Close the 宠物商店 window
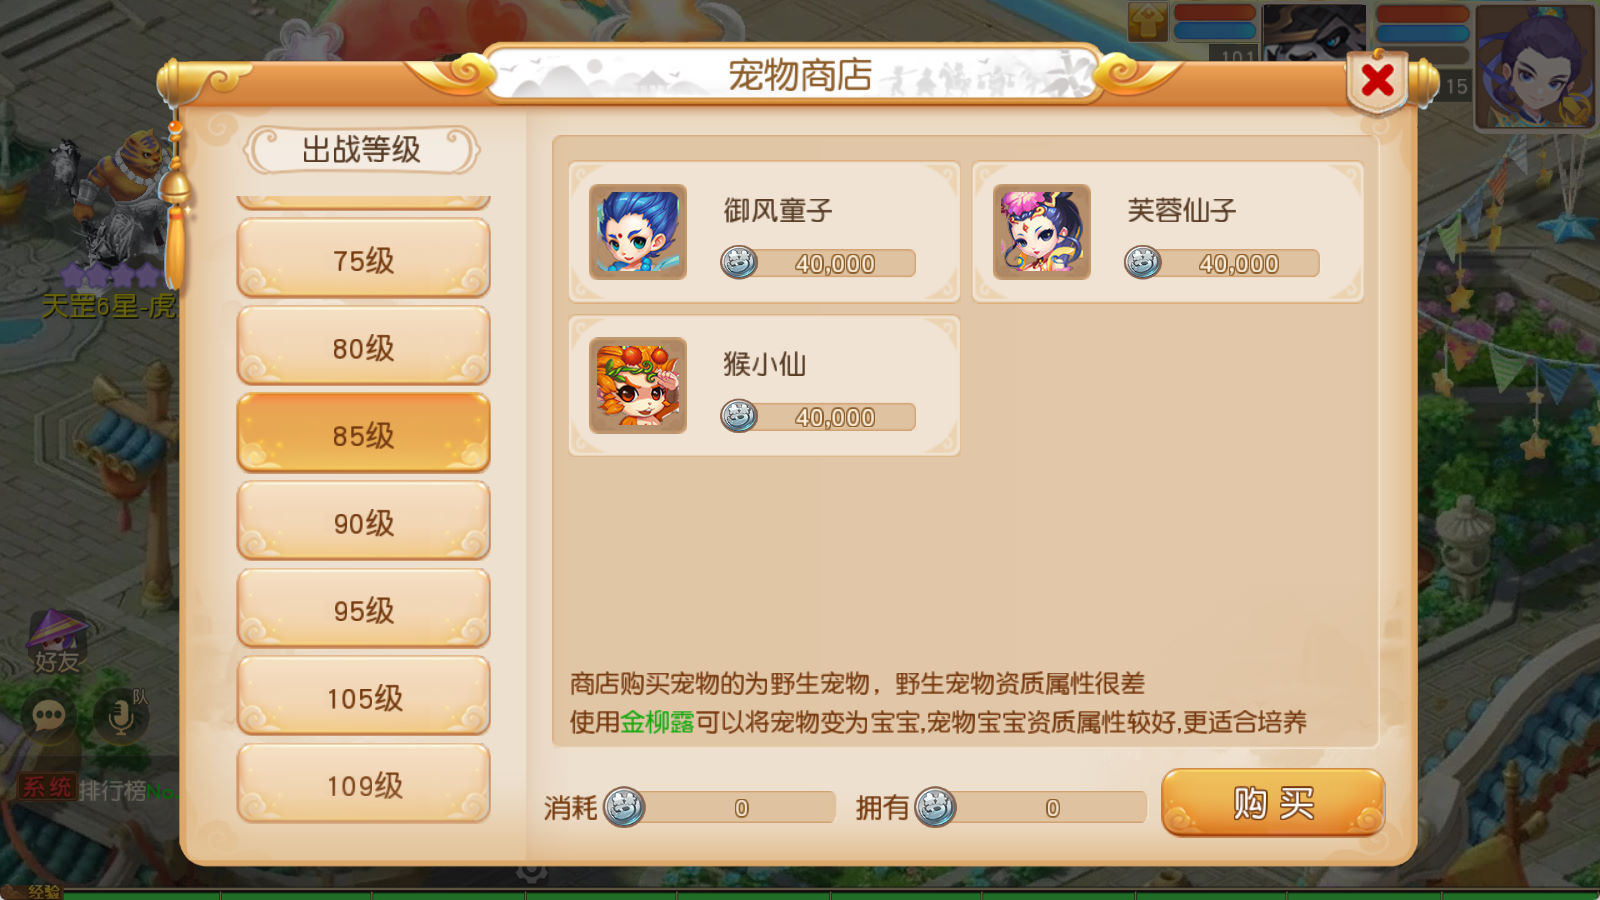Image resolution: width=1600 pixels, height=900 pixels. [x=1377, y=80]
